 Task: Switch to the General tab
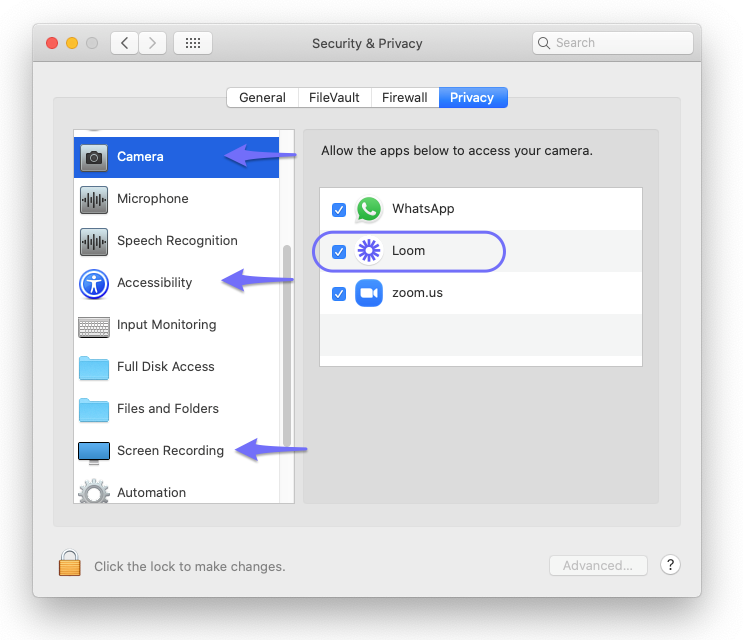(262, 97)
